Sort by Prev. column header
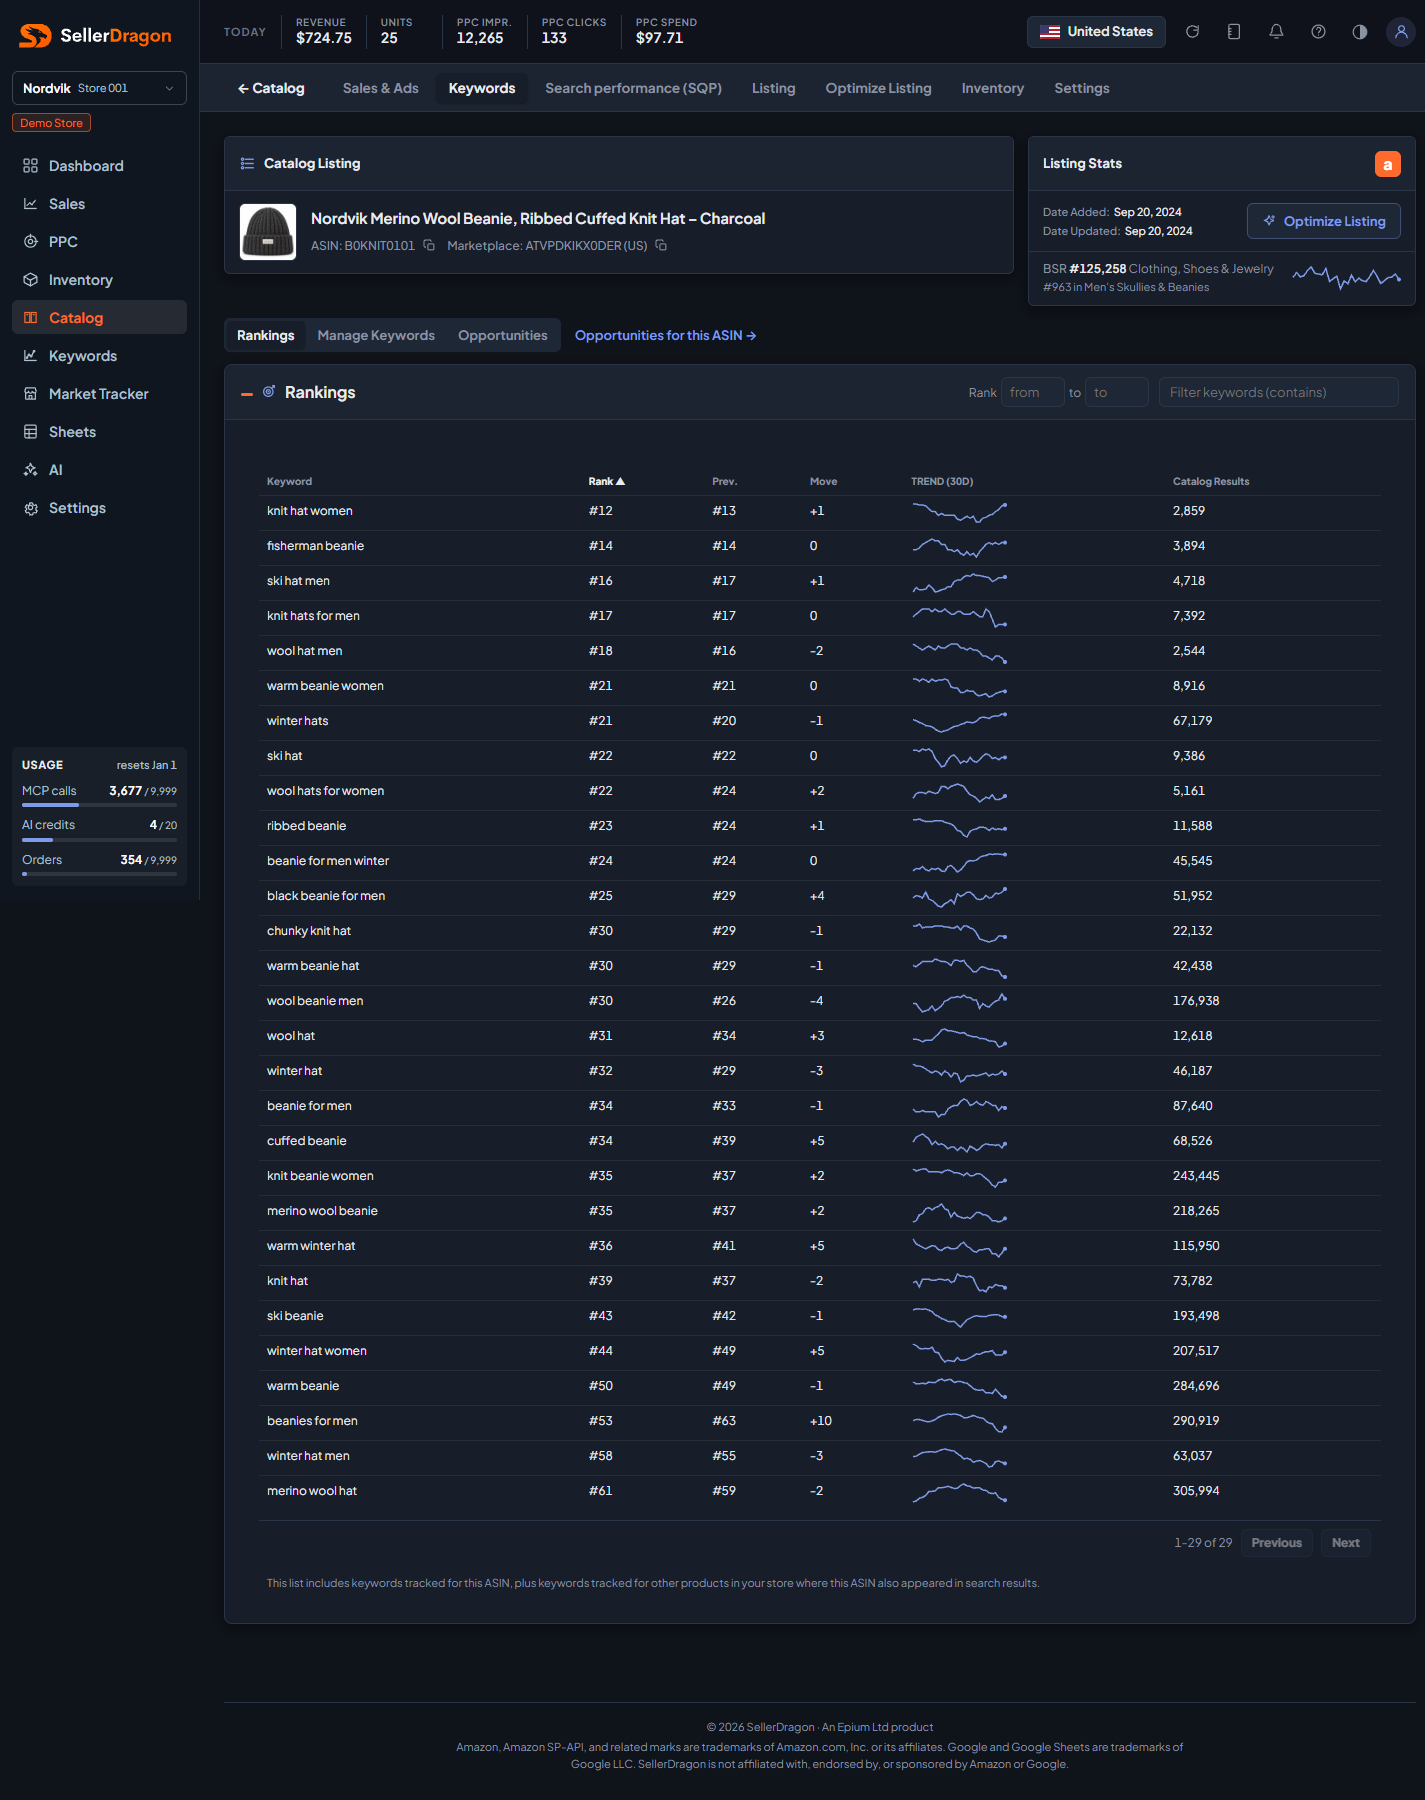The image size is (1425, 1800). coord(724,482)
